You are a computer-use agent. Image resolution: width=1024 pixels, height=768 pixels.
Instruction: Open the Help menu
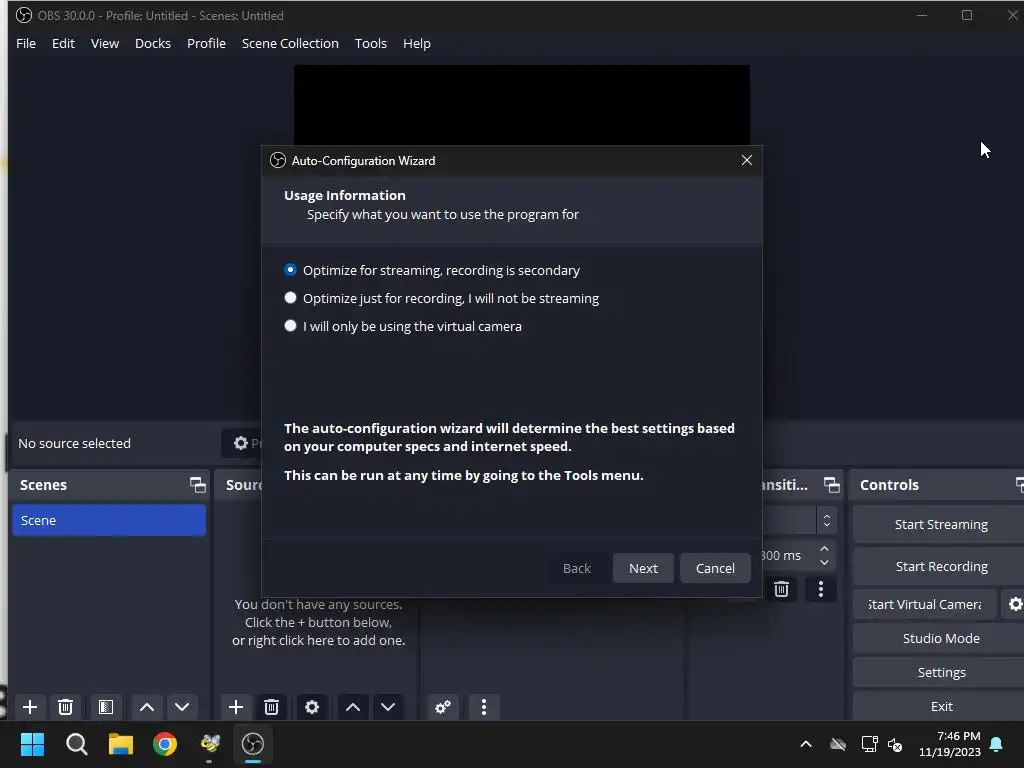417,43
